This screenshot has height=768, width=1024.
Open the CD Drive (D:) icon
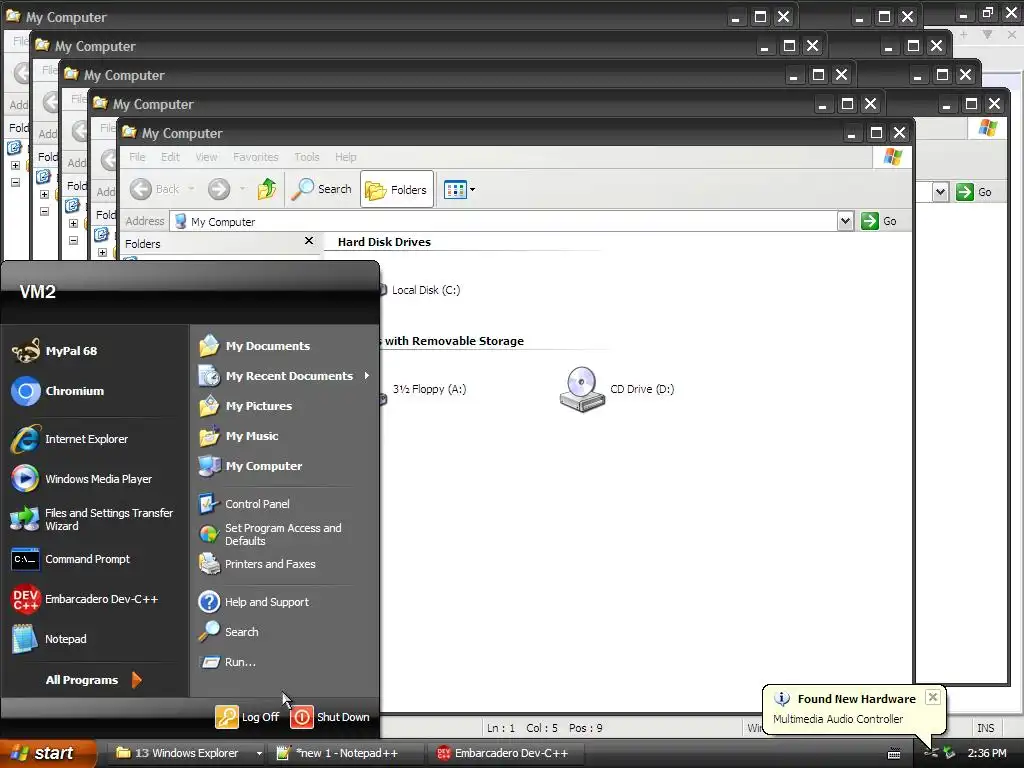pos(616,389)
